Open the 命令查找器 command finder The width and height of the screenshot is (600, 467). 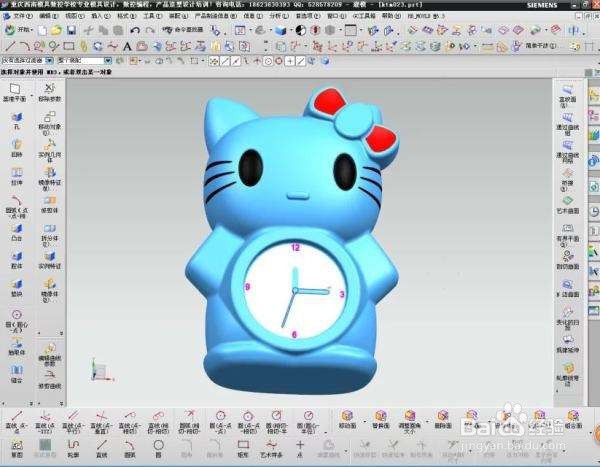(x=183, y=30)
